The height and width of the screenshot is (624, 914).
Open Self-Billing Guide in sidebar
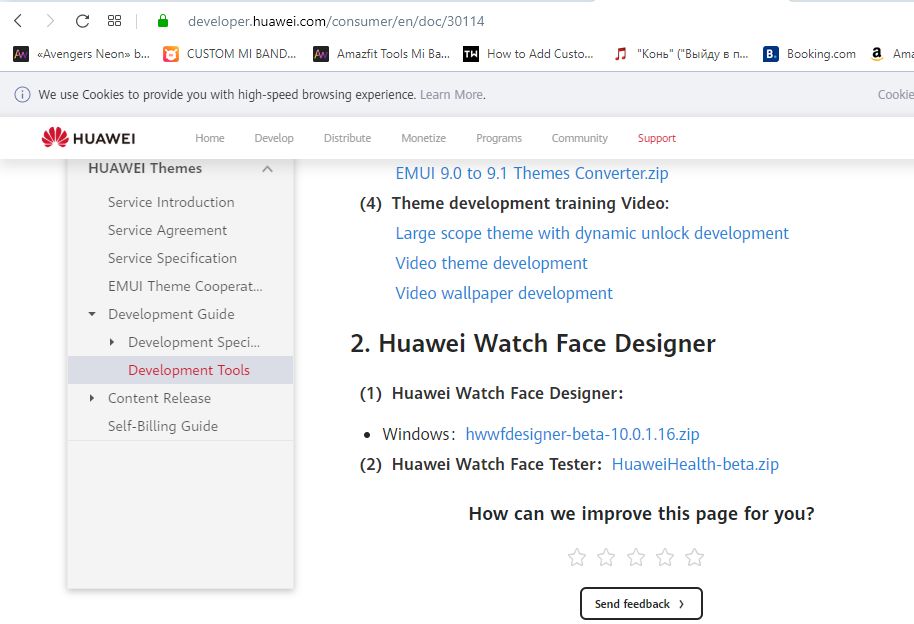coord(163,426)
